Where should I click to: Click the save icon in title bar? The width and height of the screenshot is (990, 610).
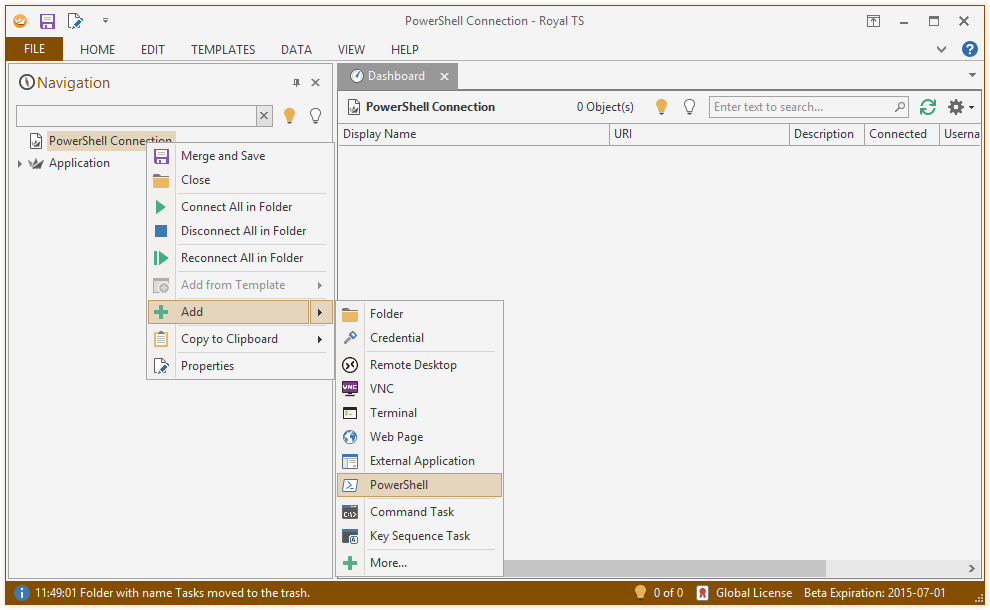(x=47, y=21)
